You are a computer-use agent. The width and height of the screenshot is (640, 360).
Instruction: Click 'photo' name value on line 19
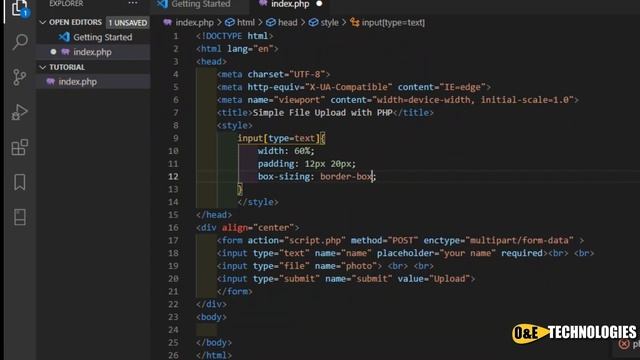[359, 266]
